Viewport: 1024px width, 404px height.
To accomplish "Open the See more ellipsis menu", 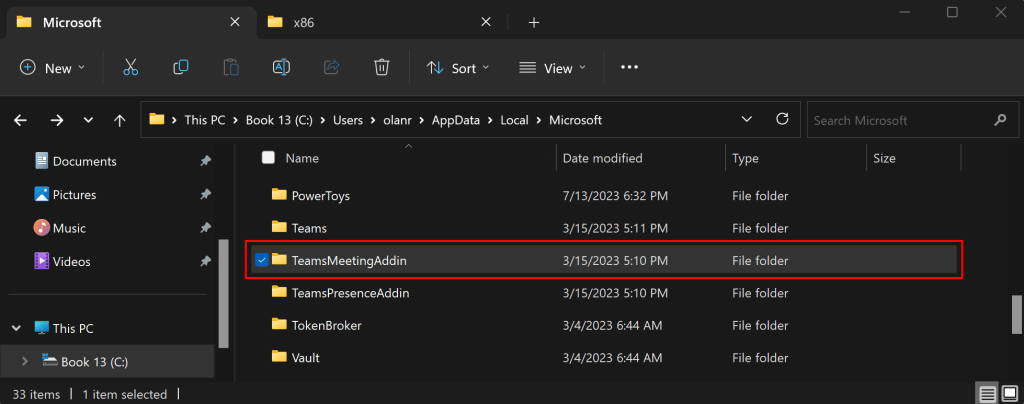I will [629, 68].
